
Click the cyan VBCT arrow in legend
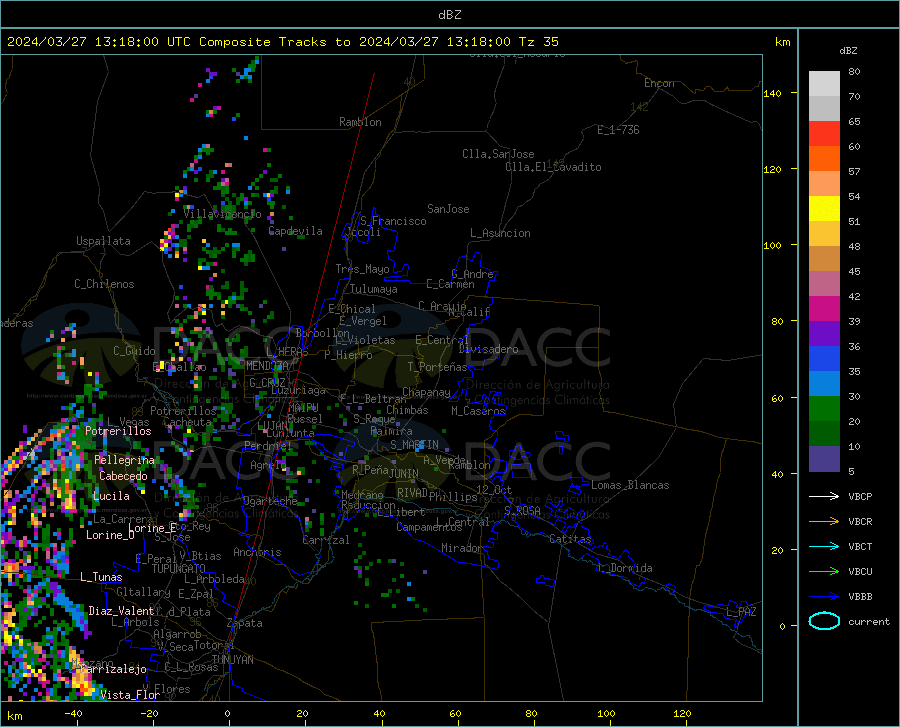pos(824,546)
